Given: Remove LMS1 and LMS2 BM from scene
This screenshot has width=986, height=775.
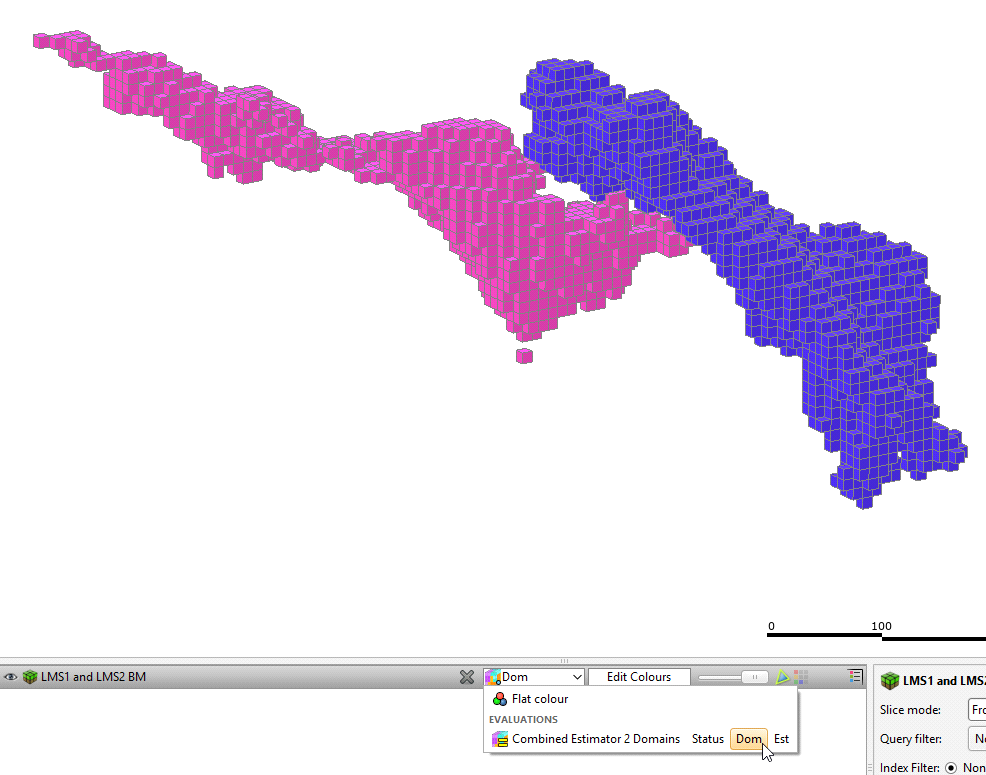Looking at the screenshot, I should tap(466, 677).
